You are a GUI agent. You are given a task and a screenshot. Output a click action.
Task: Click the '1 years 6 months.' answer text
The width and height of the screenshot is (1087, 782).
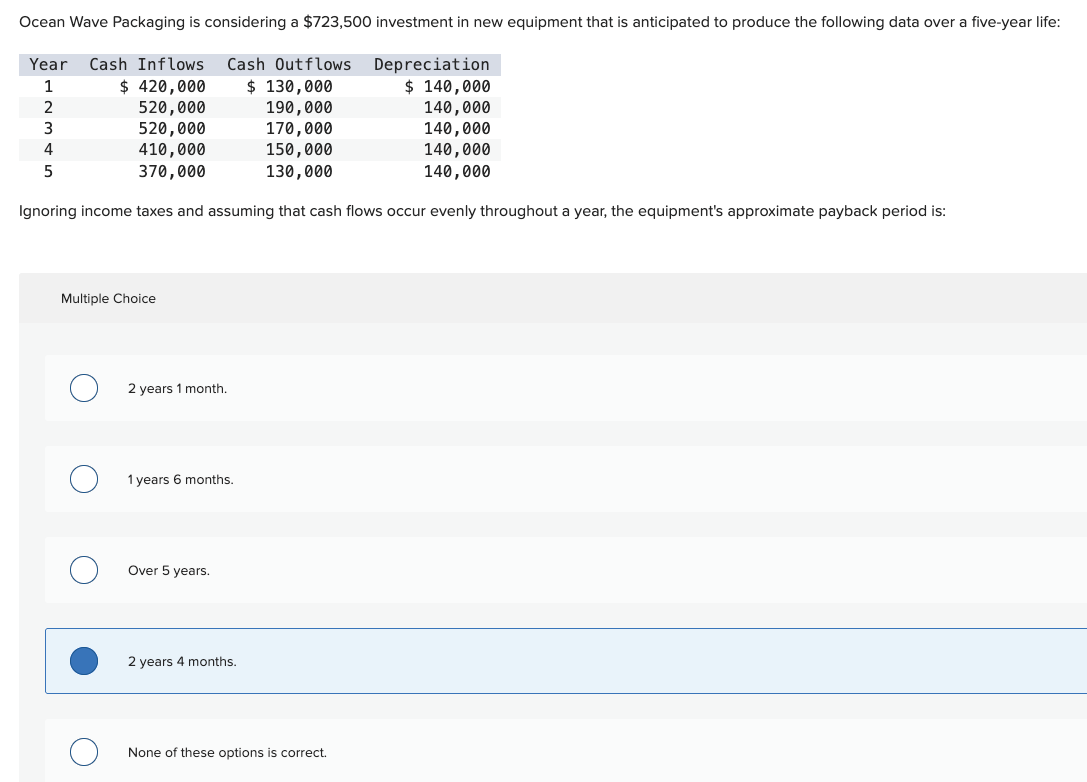pos(180,480)
